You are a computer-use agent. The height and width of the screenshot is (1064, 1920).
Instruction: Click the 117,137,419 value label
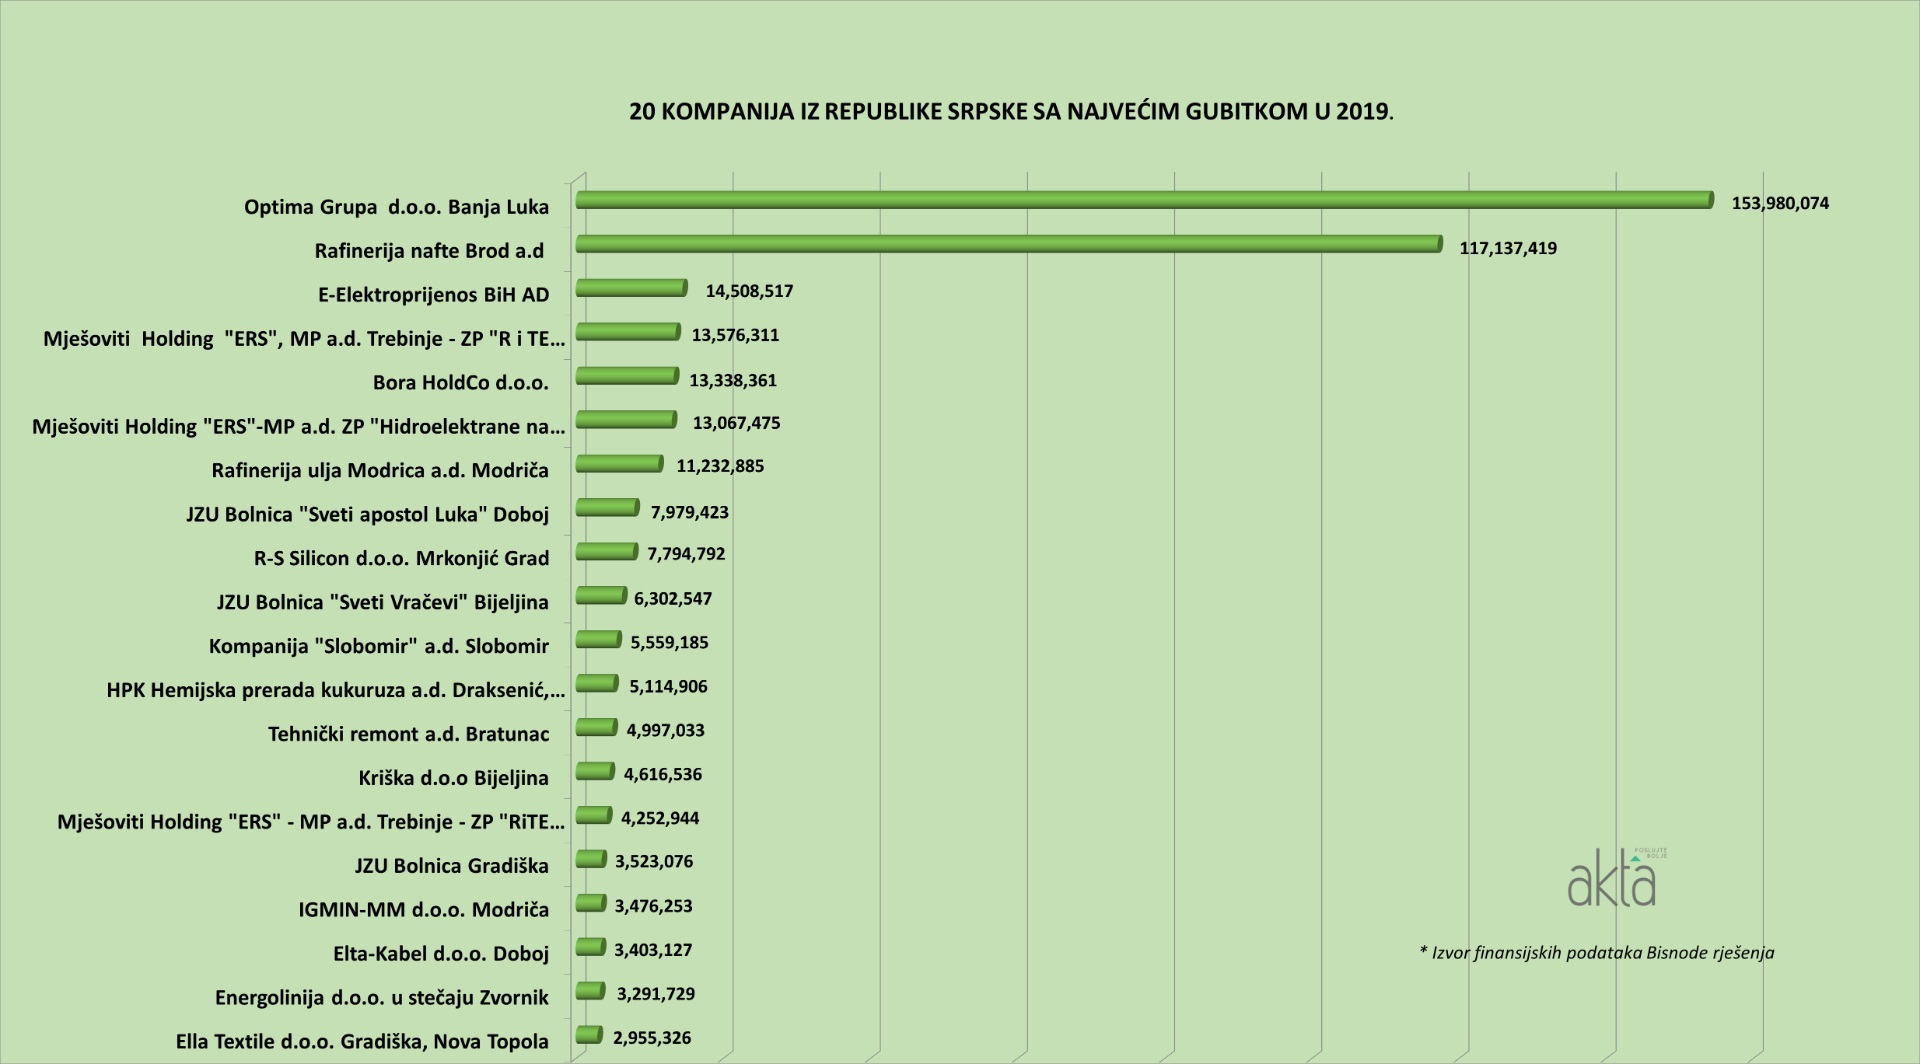click(x=1508, y=248)
